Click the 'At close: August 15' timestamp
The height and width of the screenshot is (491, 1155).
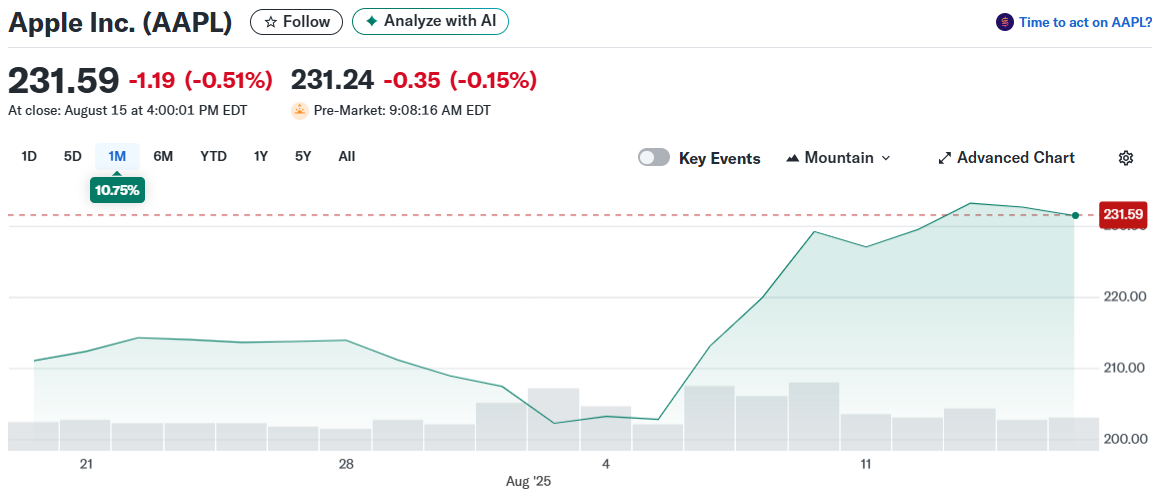(x=127, y=111)
